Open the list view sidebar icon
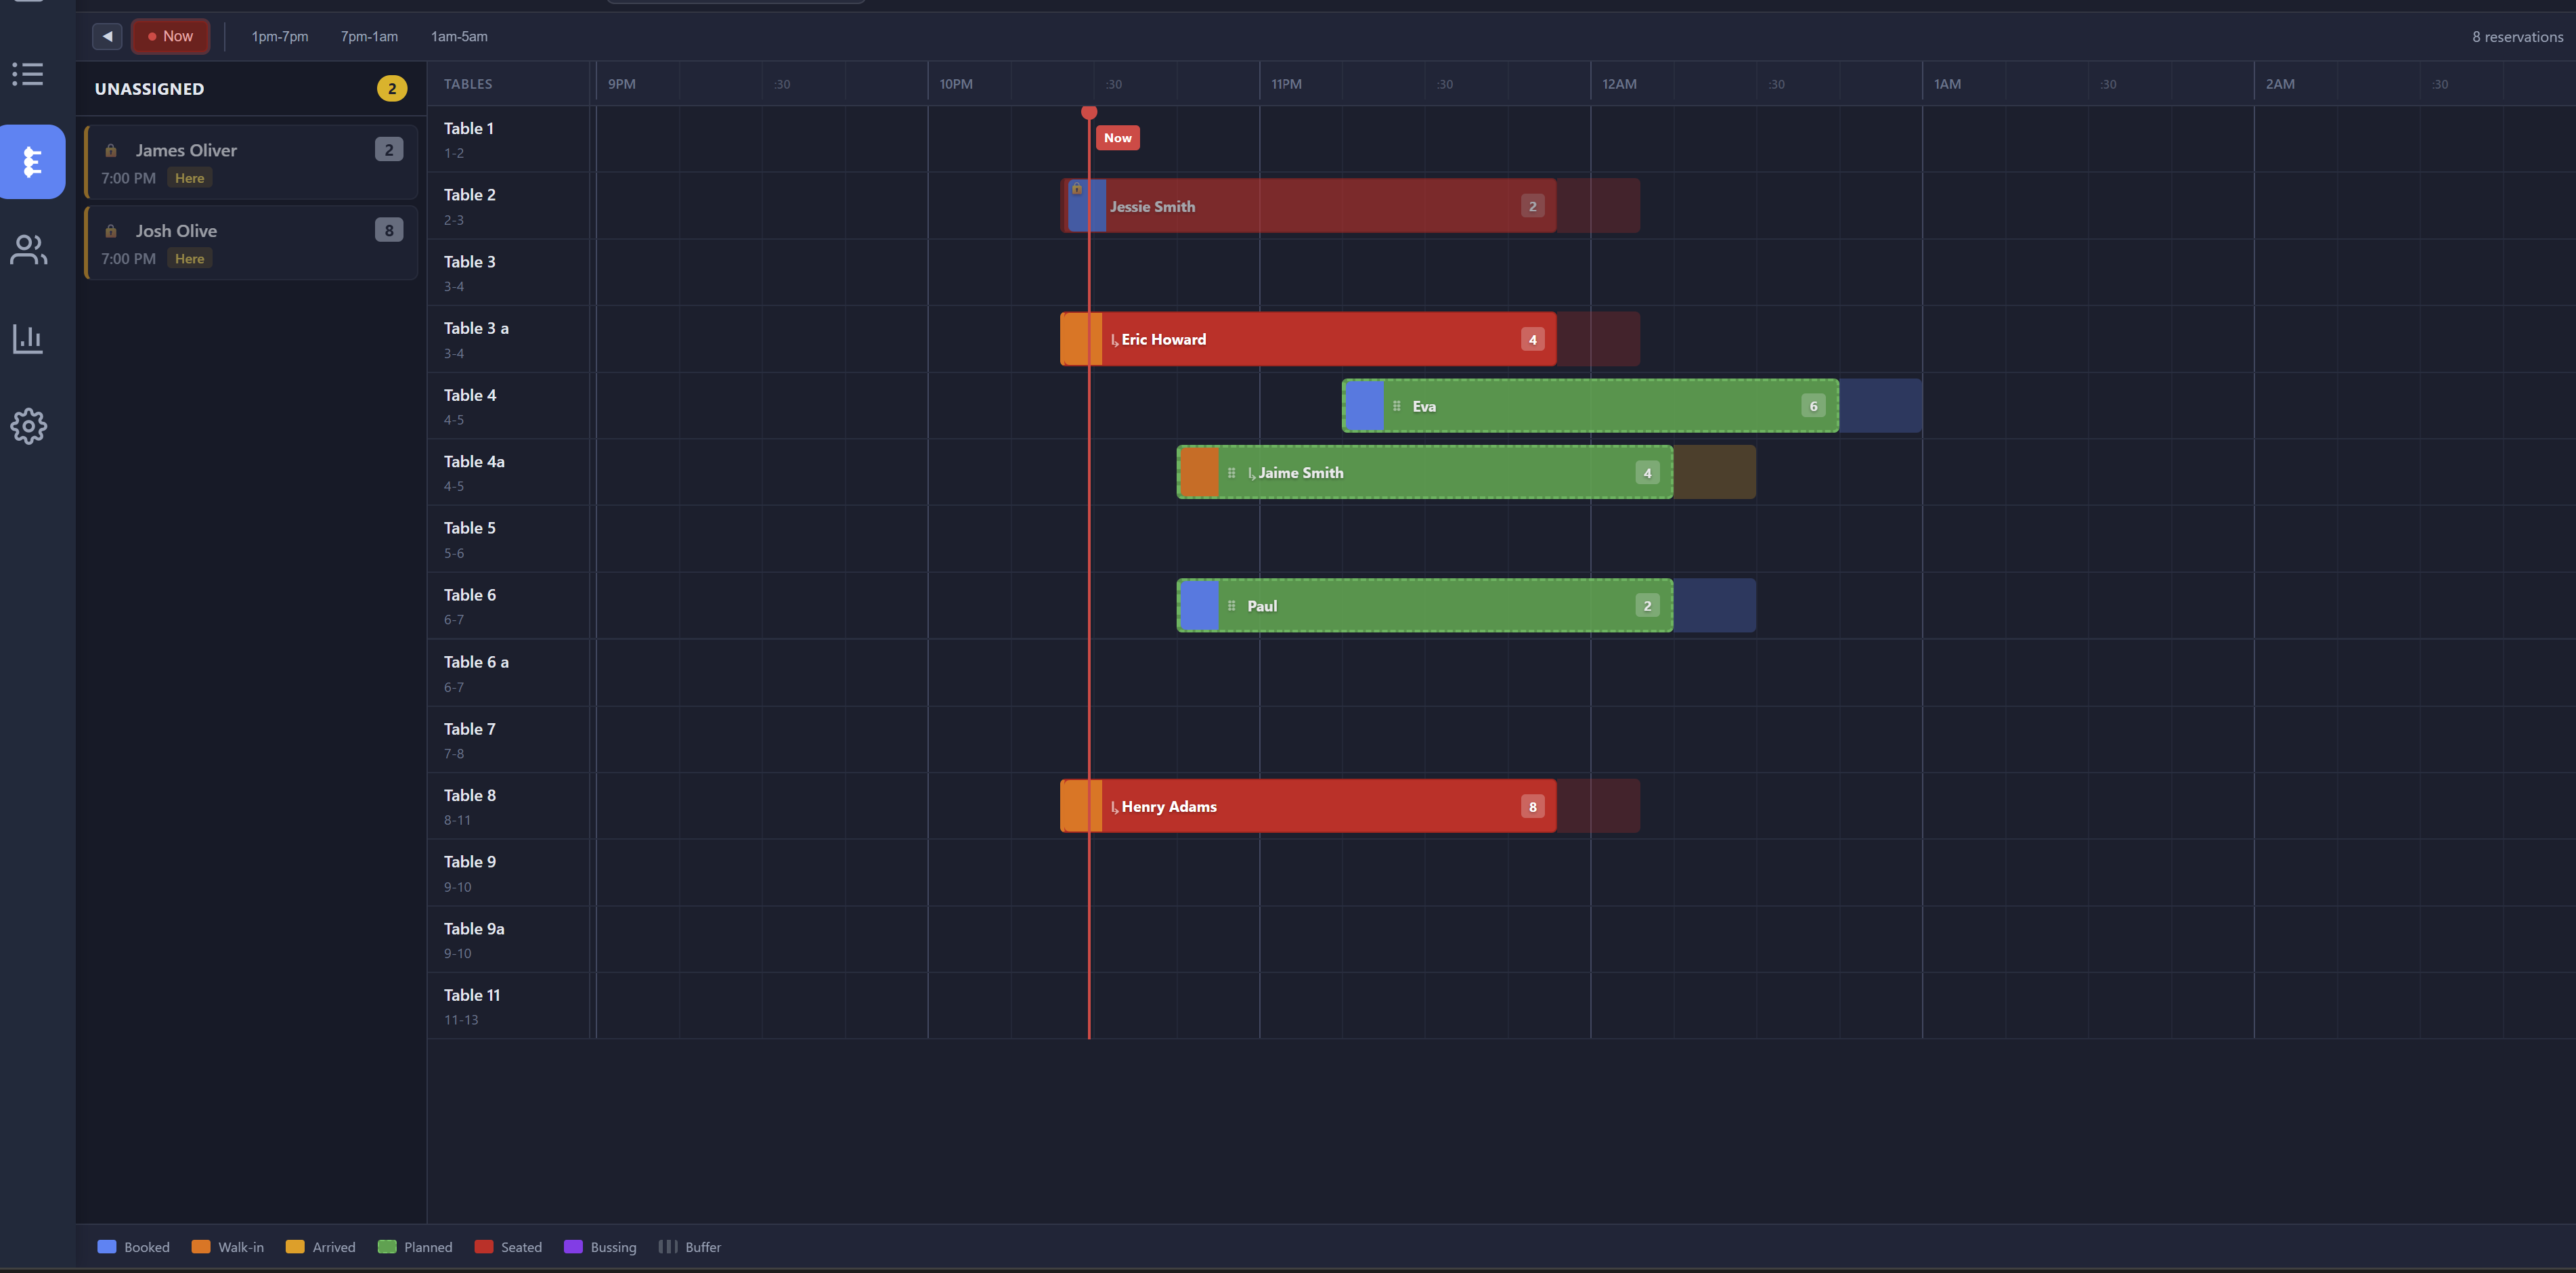The height and width of the screenshot is (1273, 2576). coord(28,74)
